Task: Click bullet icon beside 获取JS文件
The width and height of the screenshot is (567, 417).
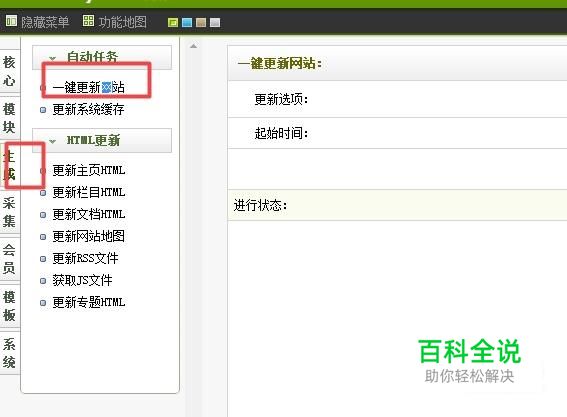Action: point(43,281)
